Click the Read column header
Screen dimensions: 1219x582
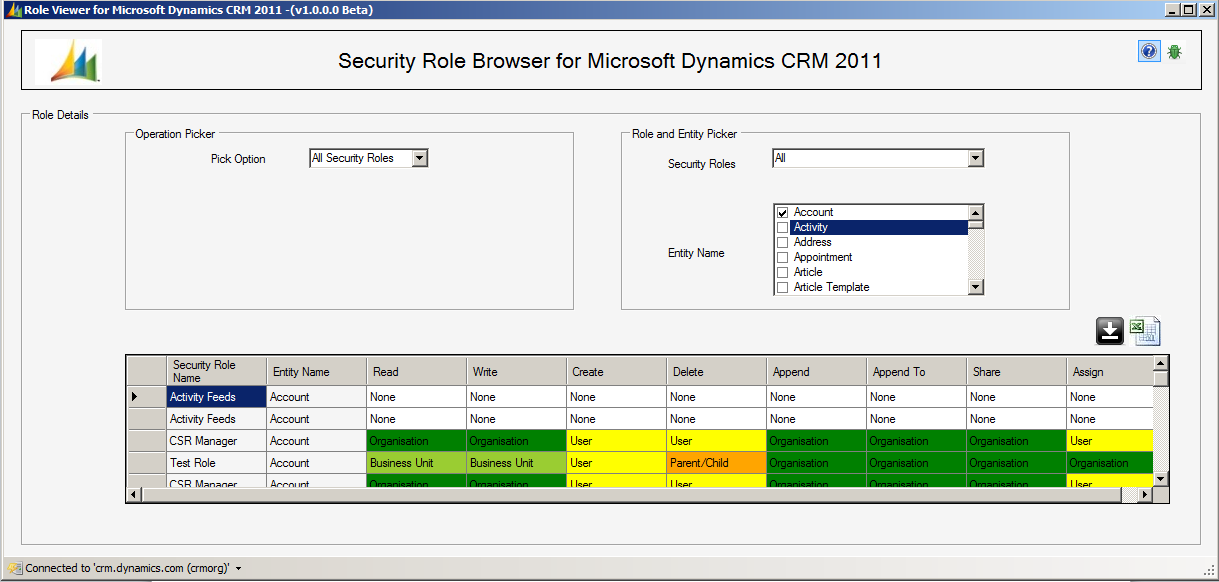[x=416, y=371]
